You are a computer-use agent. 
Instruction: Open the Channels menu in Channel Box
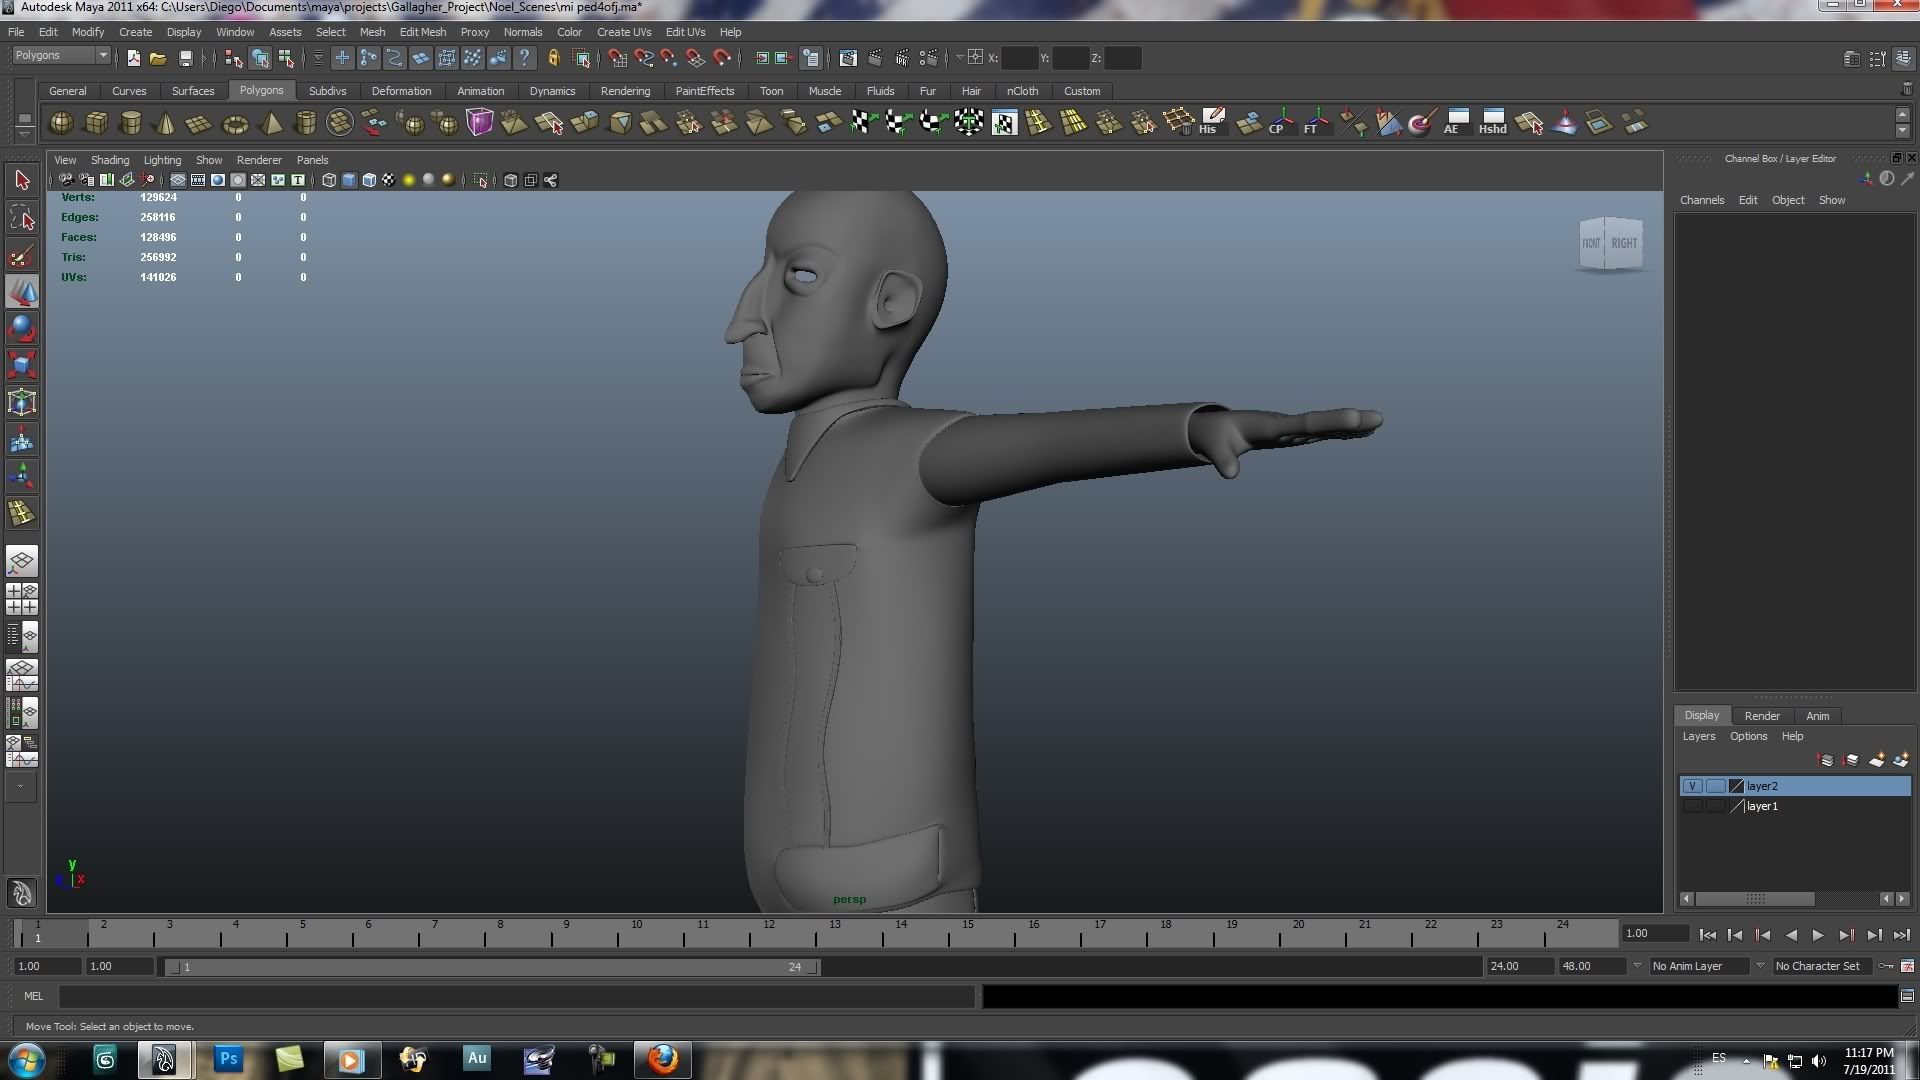[1702, 200]
